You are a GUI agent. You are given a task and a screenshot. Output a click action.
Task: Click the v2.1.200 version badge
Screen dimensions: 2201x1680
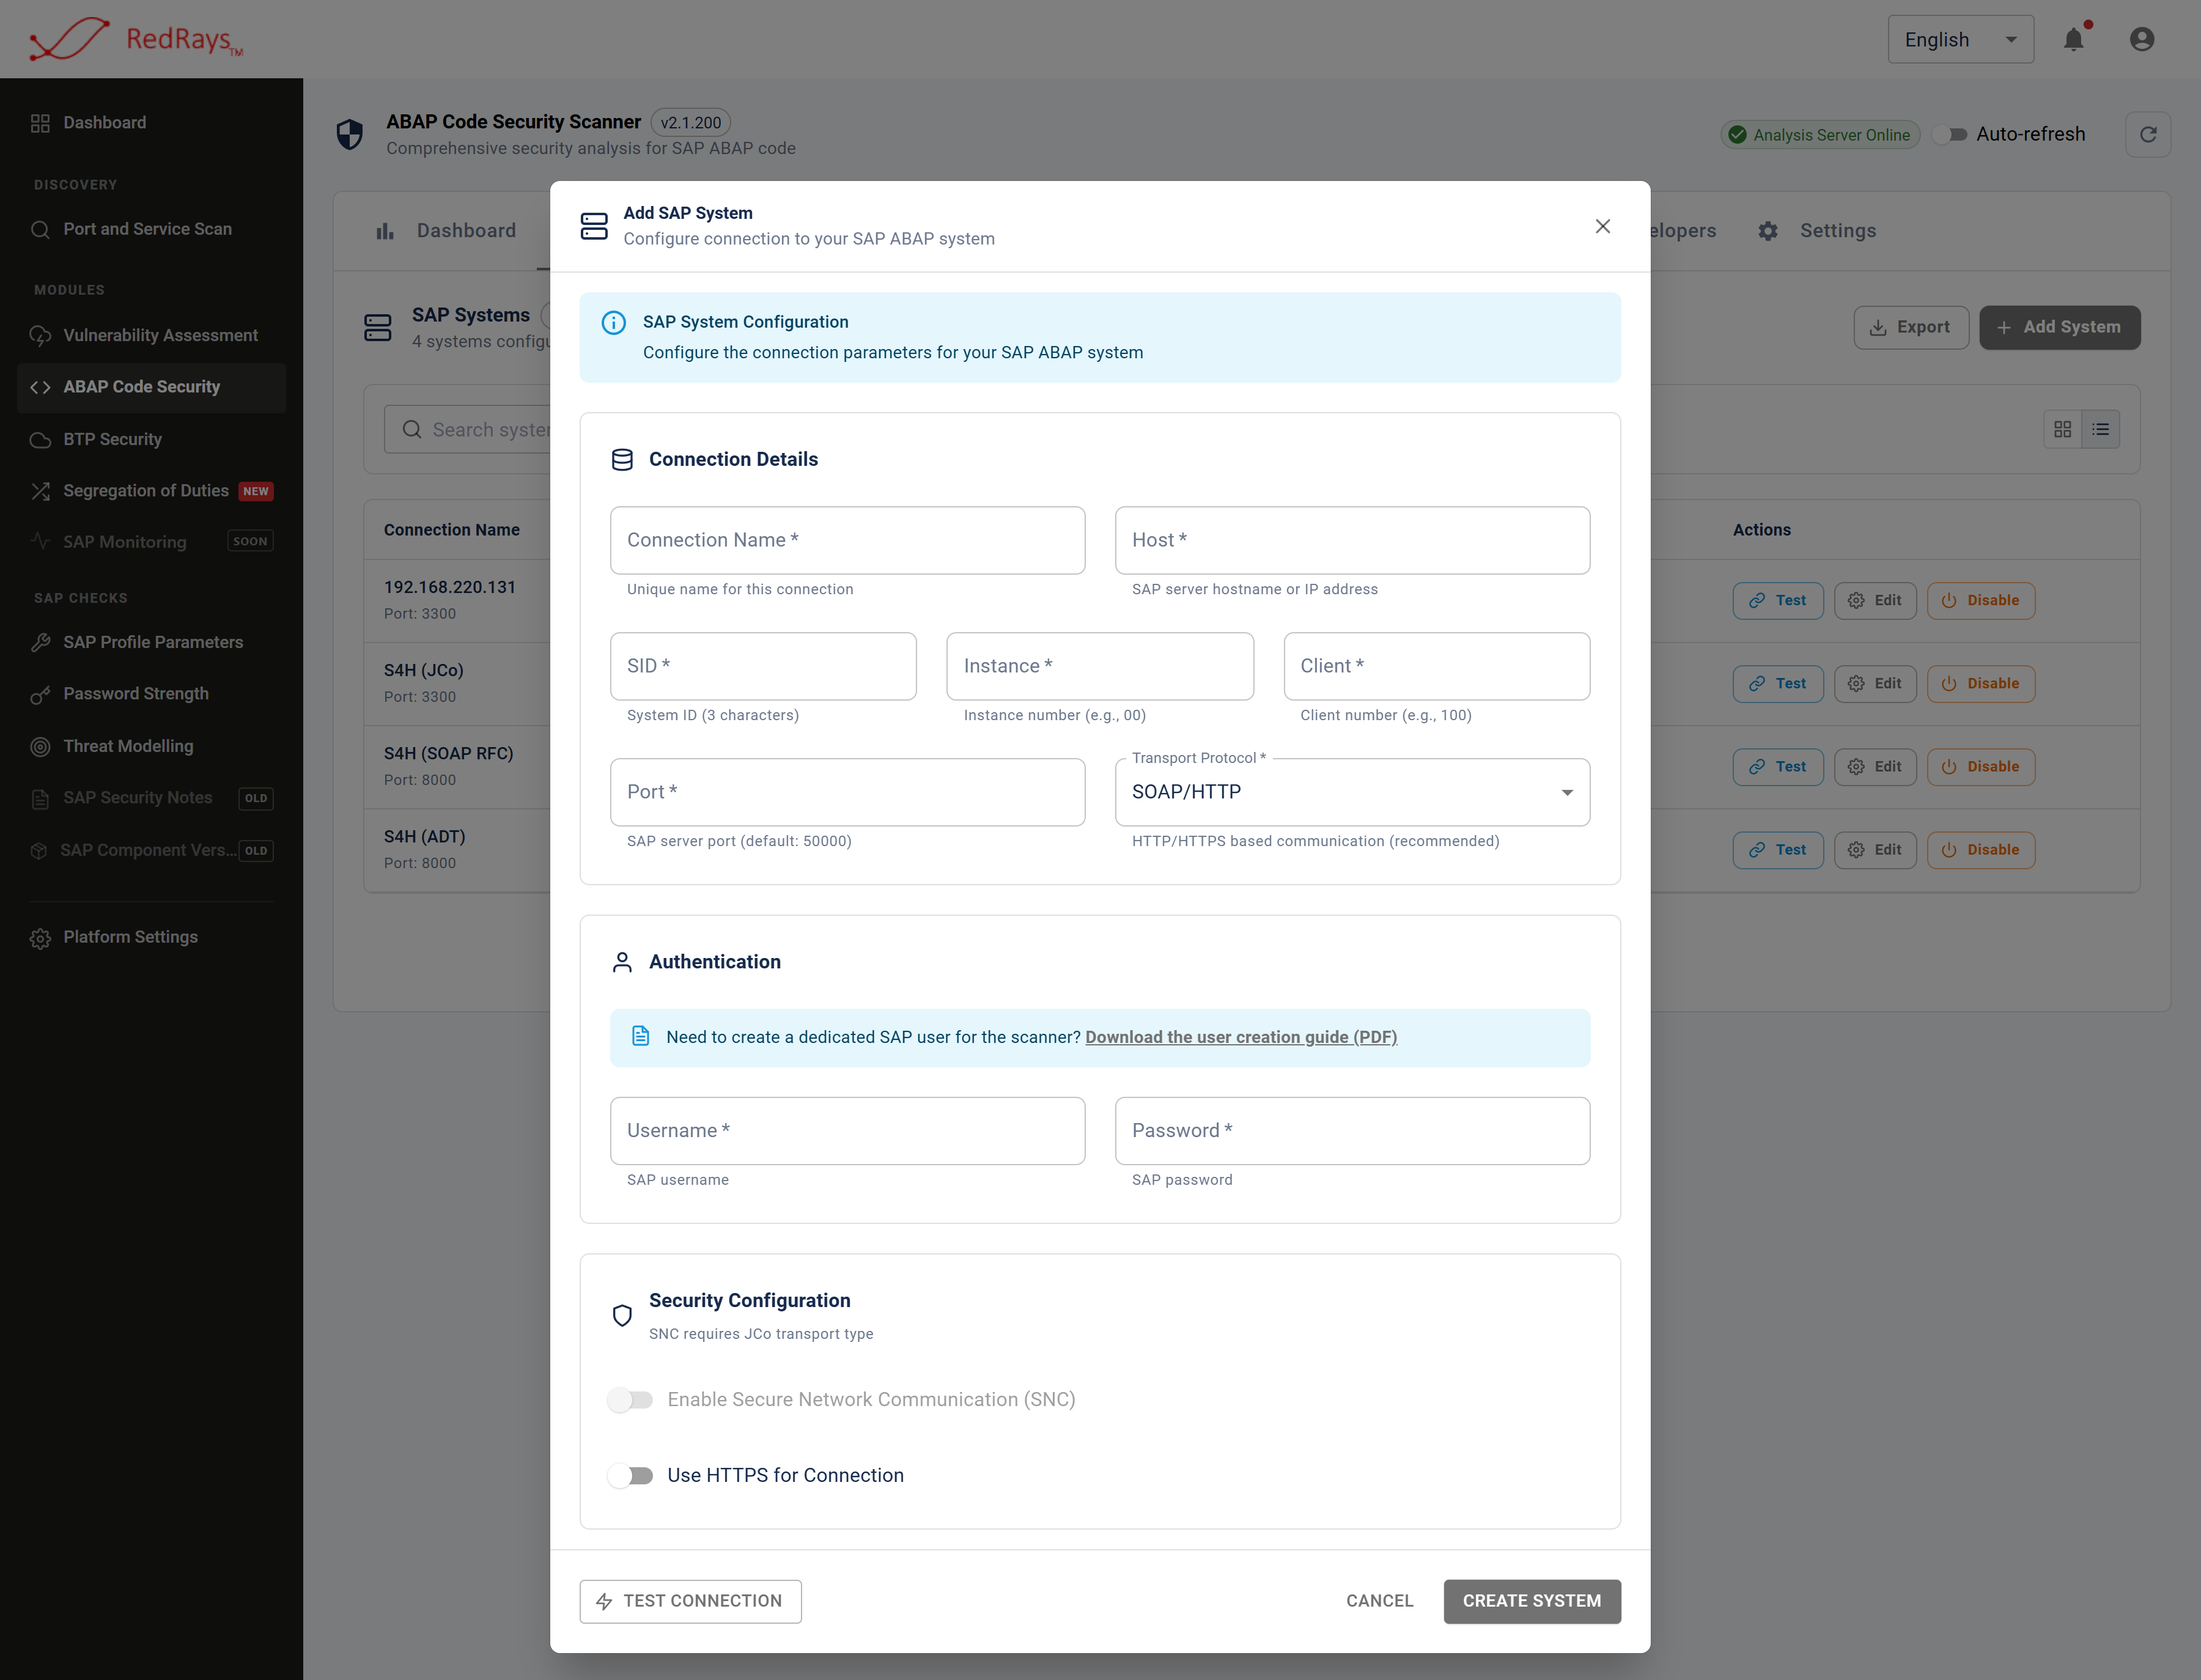tap(690, 122)
